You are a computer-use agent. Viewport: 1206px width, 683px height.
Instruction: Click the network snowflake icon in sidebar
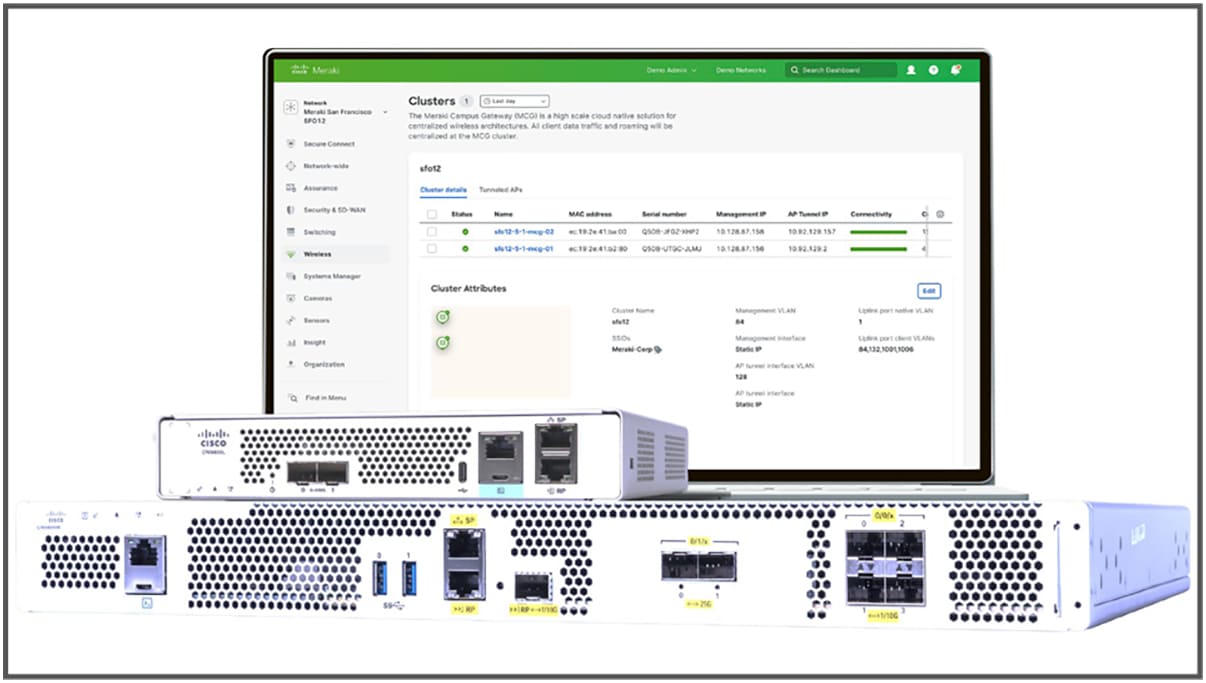[291, 108]
